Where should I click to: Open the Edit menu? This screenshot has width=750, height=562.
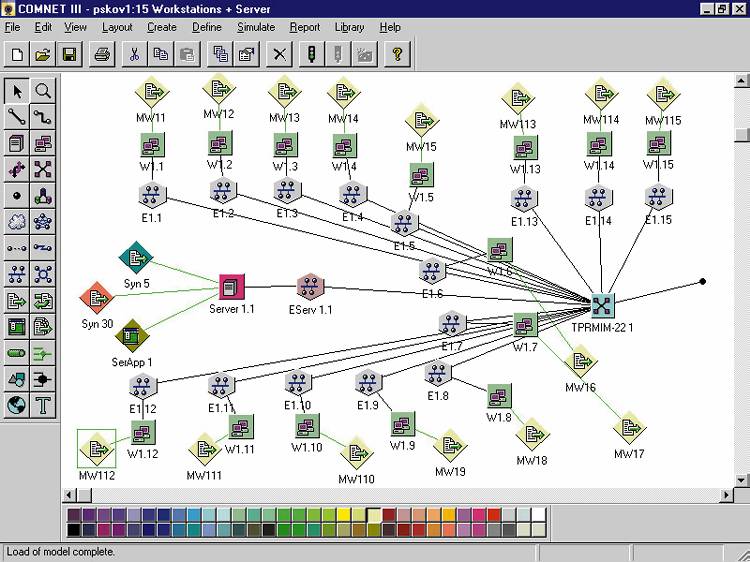pyautogui.click(x=43, y=27)
